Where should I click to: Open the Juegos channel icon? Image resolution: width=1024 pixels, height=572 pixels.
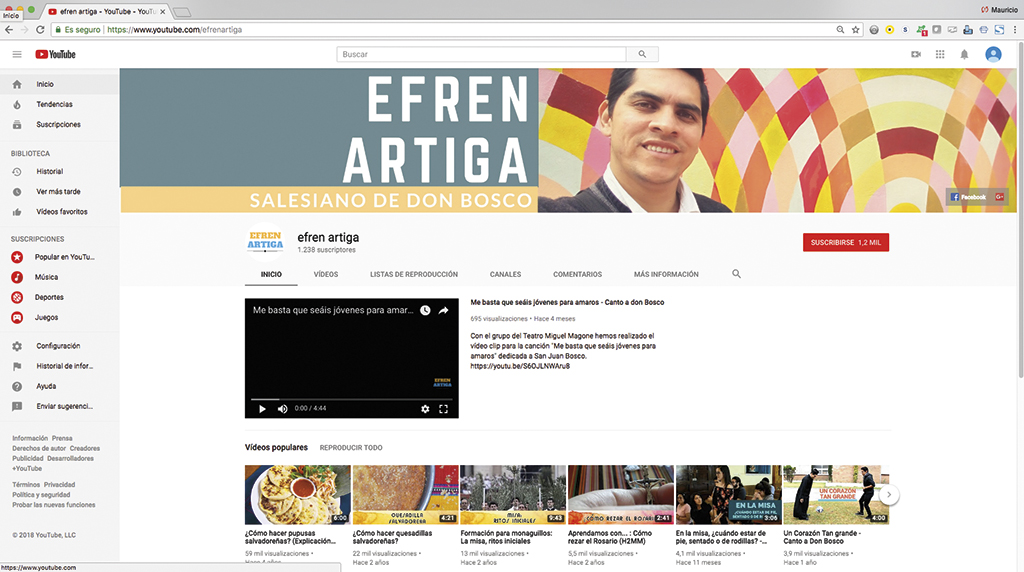(17, 318)
